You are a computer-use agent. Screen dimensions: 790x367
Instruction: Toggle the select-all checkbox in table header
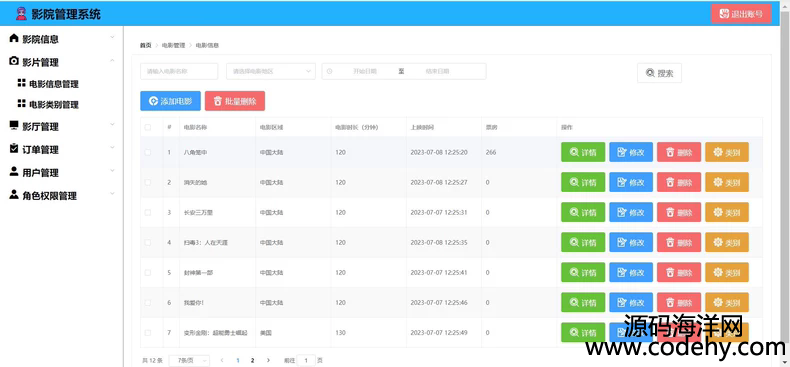point(148,128)
